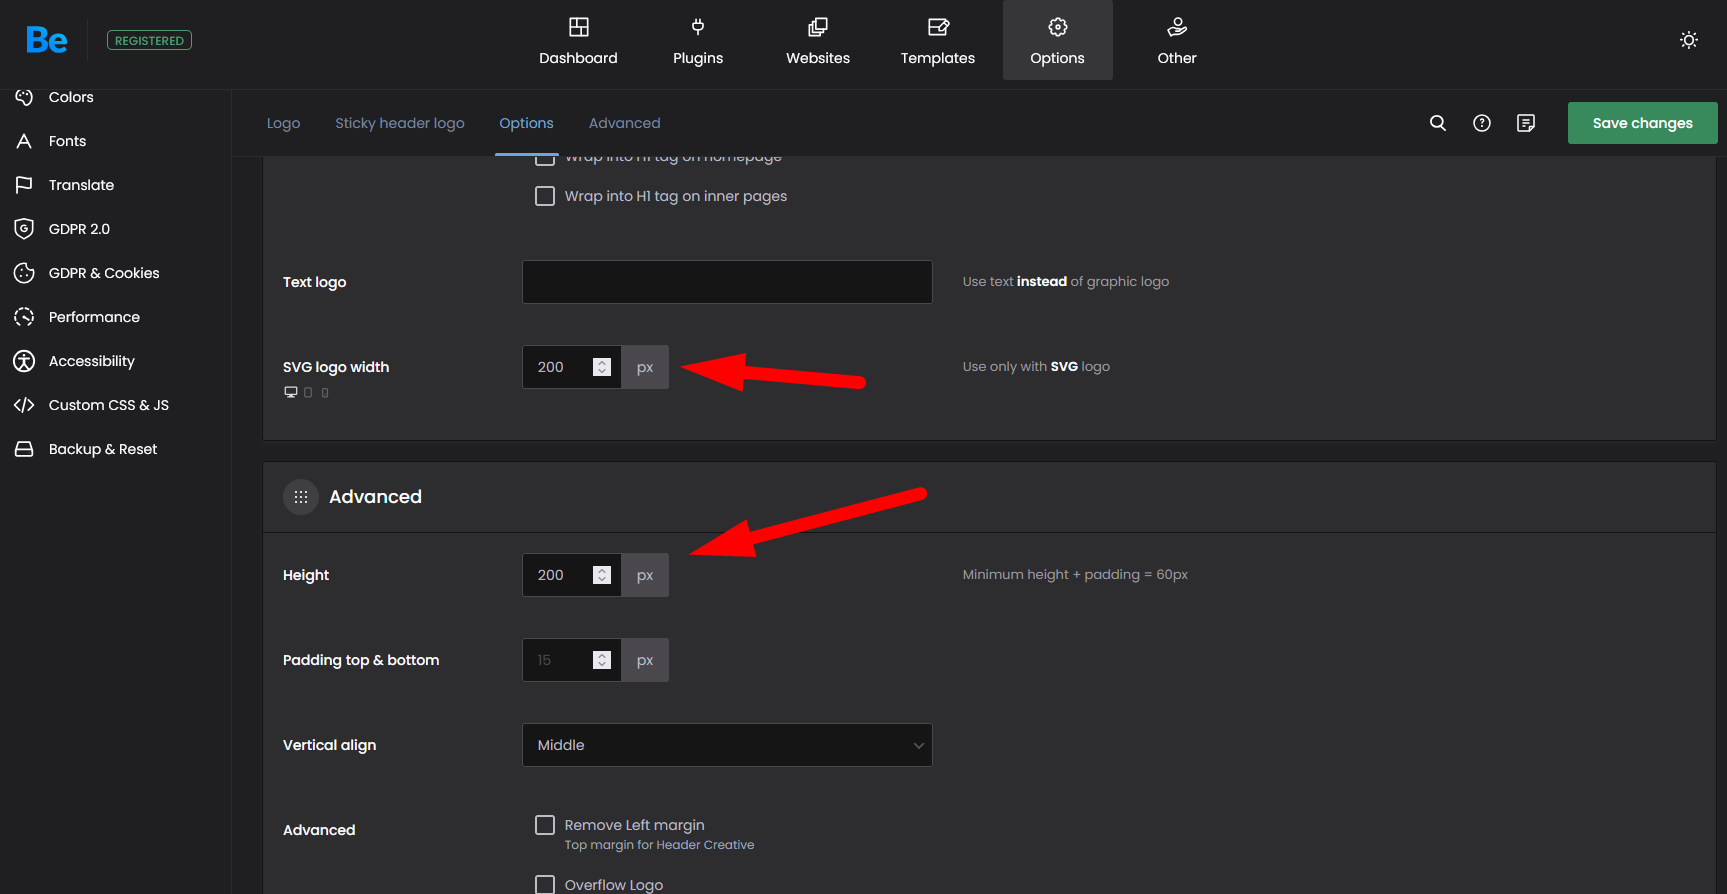Check the Remove Left margin option
This screenshot has width=1727, height=894.
point(545,825)
